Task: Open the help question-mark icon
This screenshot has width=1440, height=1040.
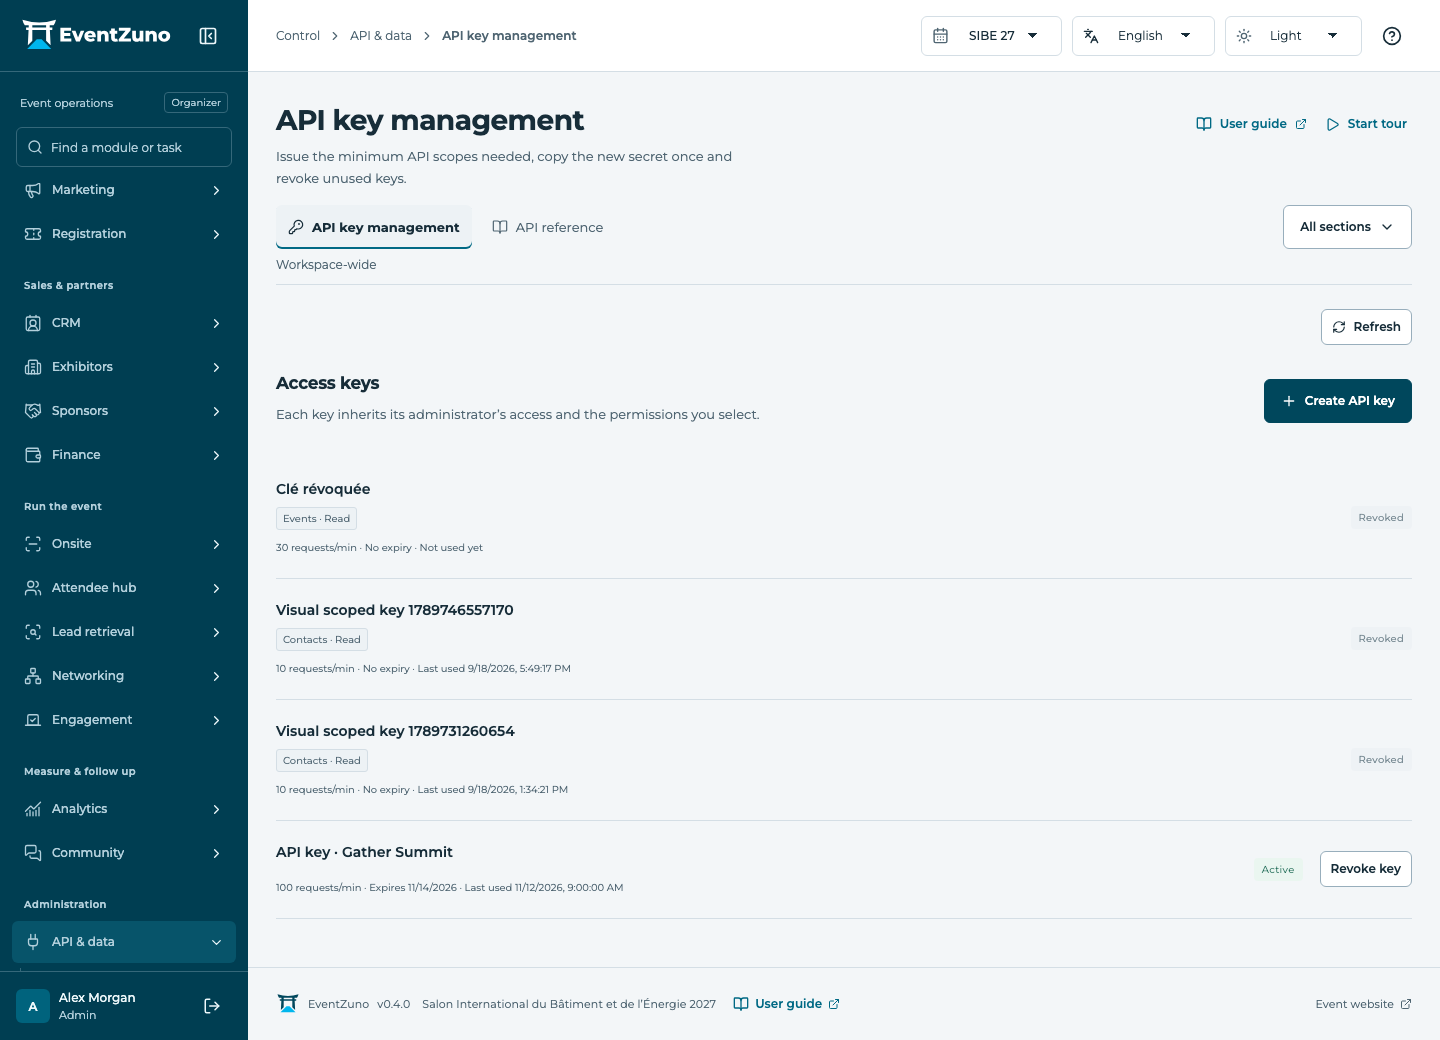Action: click(x=1392, y=36)
